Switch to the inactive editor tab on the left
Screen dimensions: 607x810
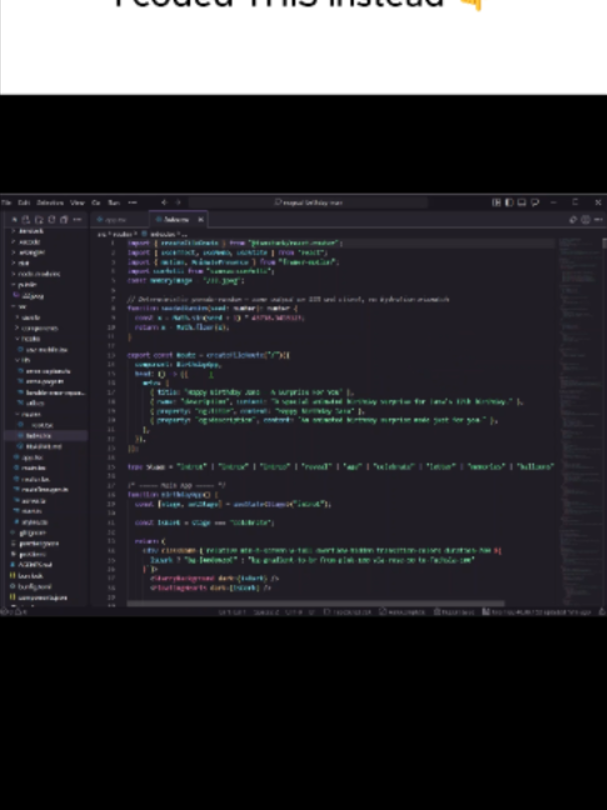coord(120,220)
